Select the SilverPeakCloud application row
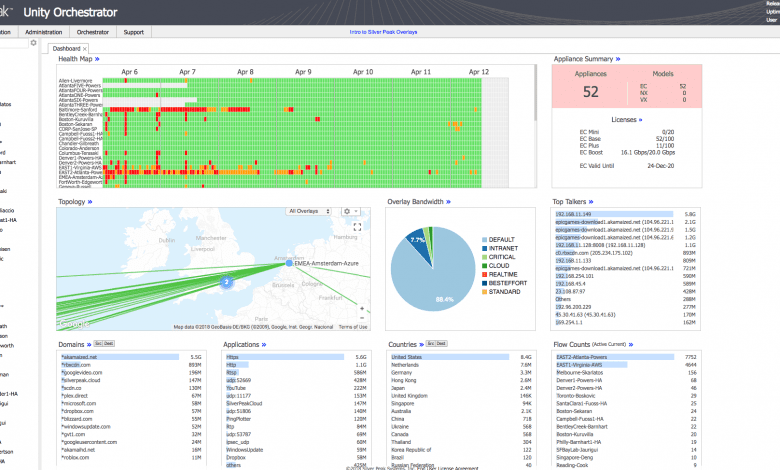Viewport: 780px width, 470px height. pyautogui.click(x=296, y=403)
